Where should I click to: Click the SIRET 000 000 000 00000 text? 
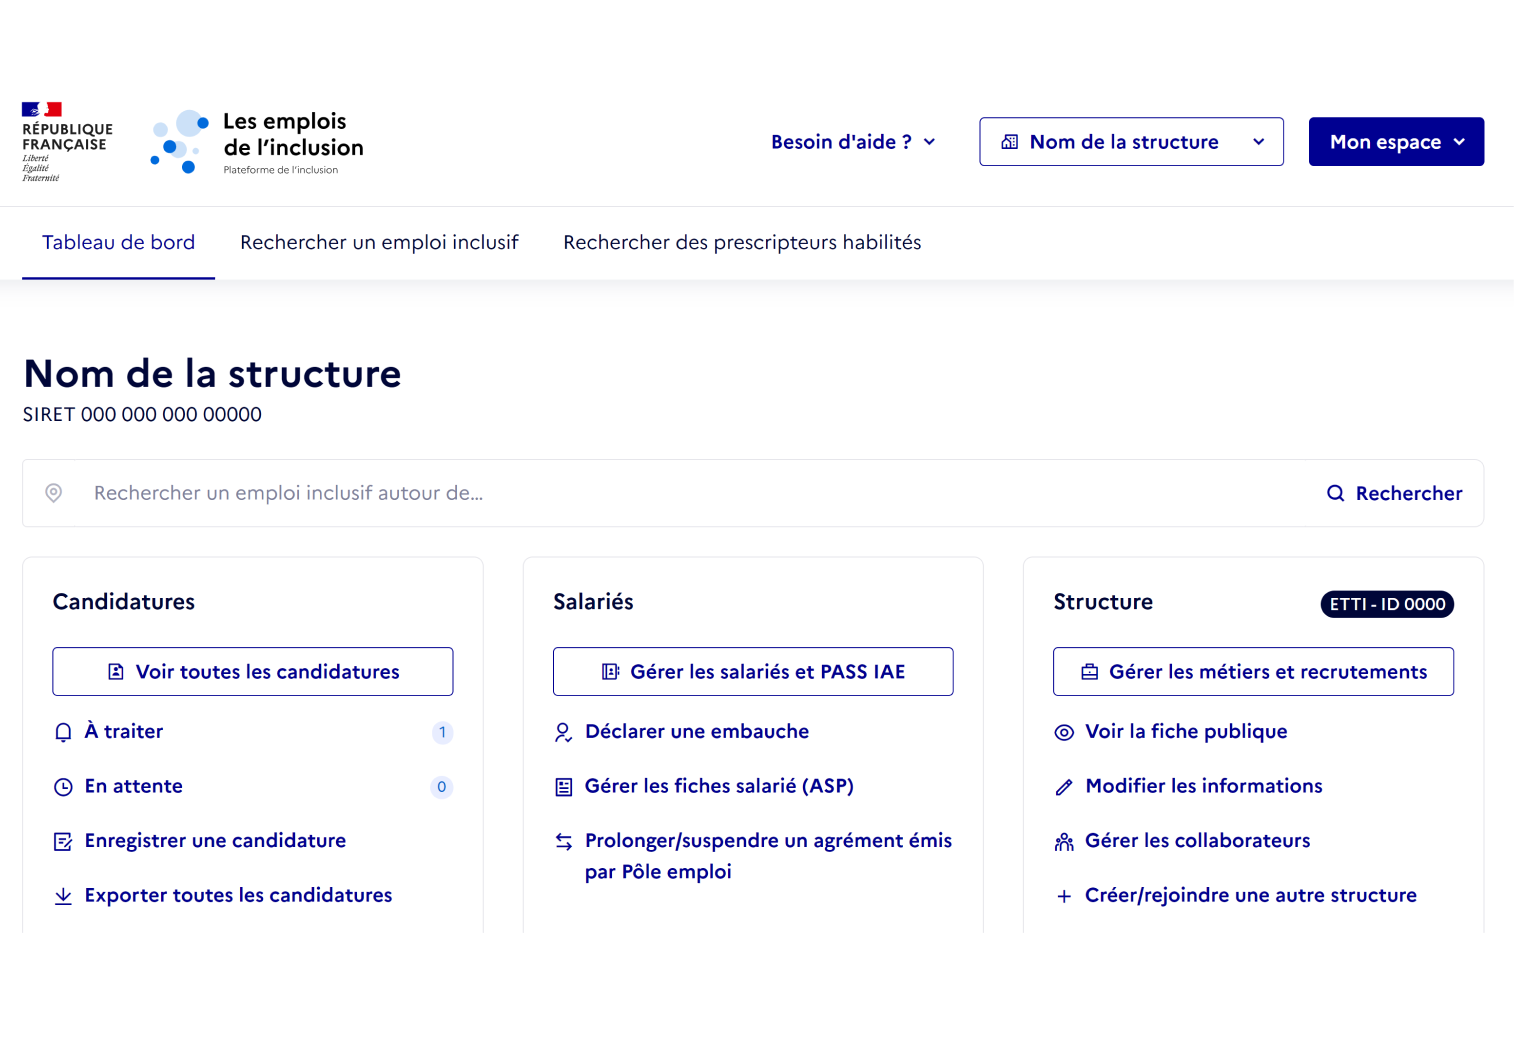click(142, 415)
